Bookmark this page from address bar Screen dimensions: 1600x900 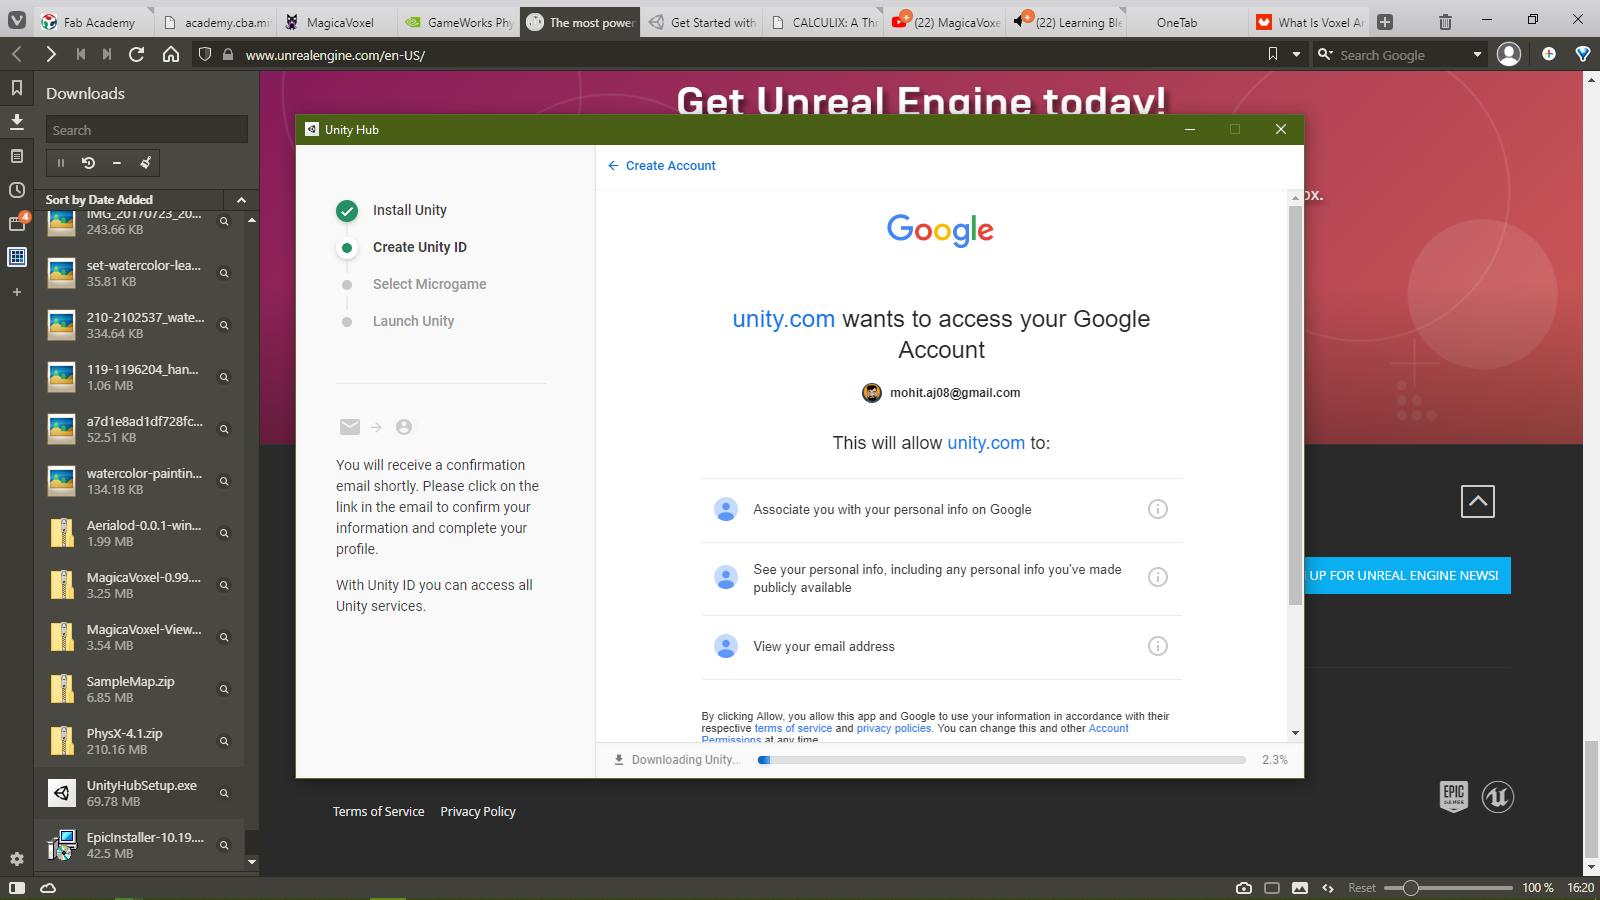pyautogui.click(x=1273, y=54)
